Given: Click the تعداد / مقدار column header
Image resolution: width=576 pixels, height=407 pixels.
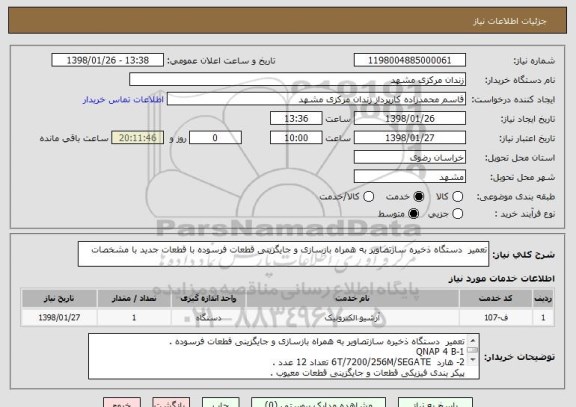Looking at the screenshot, I should 134,298.
